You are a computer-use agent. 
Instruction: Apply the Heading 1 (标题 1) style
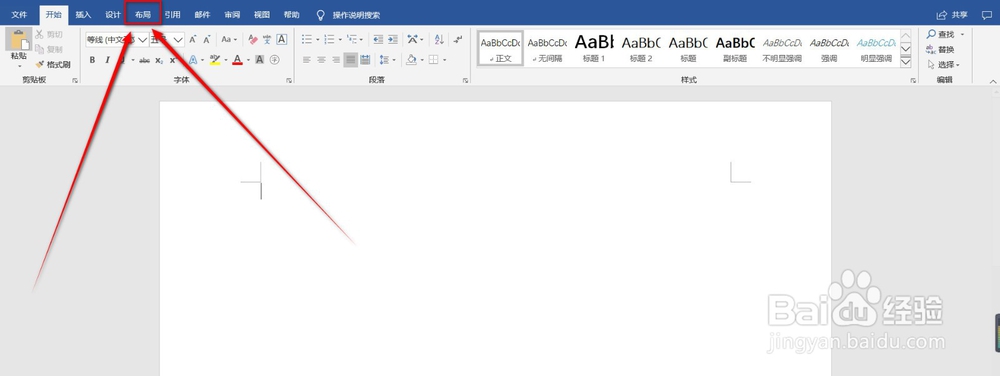(x=594, y=48)
